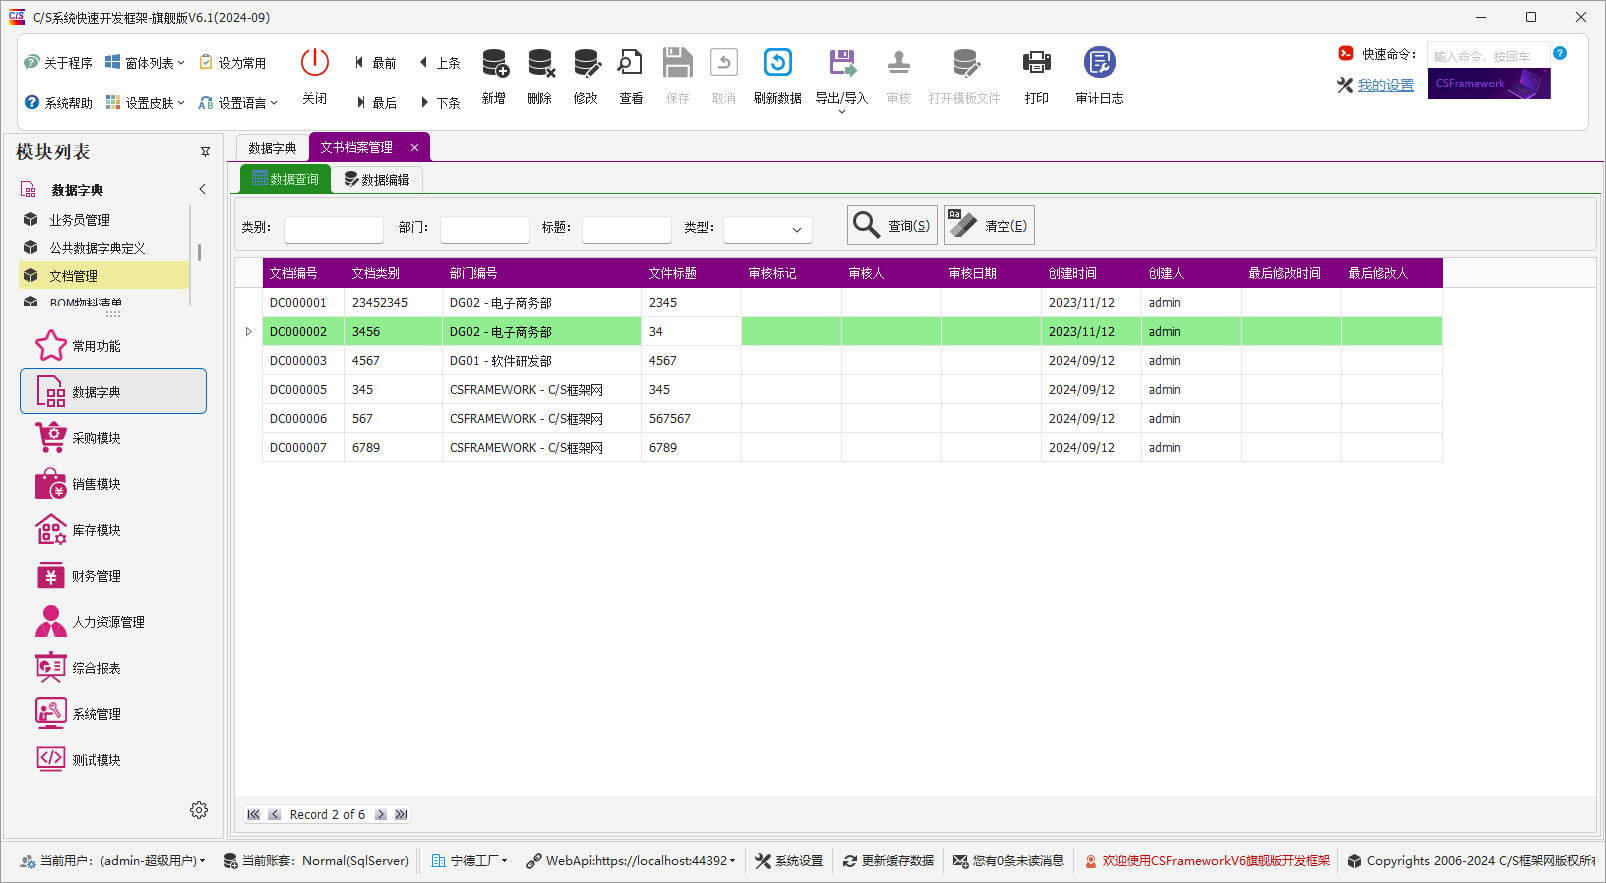
Task: Open the 常用功能 star module
Action: click(x=113, y=346)
